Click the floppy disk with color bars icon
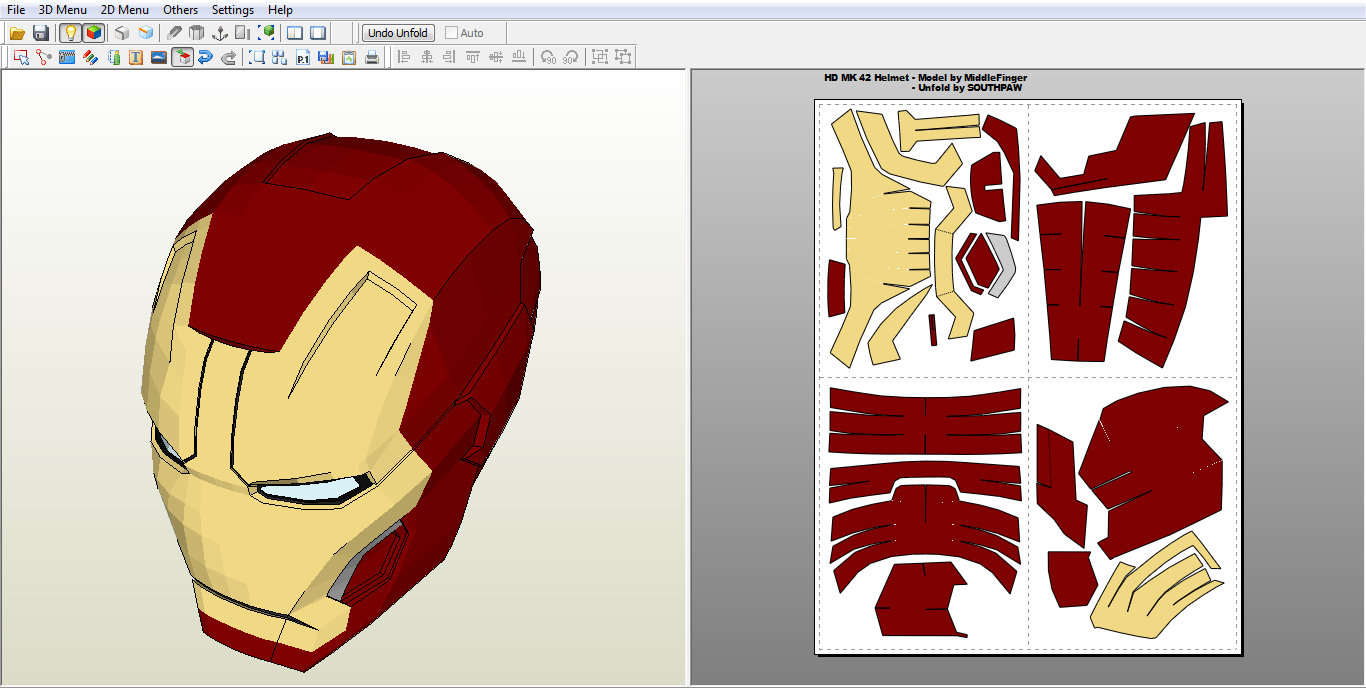This screenshot has height=688, width=1366. pos(326,57)
